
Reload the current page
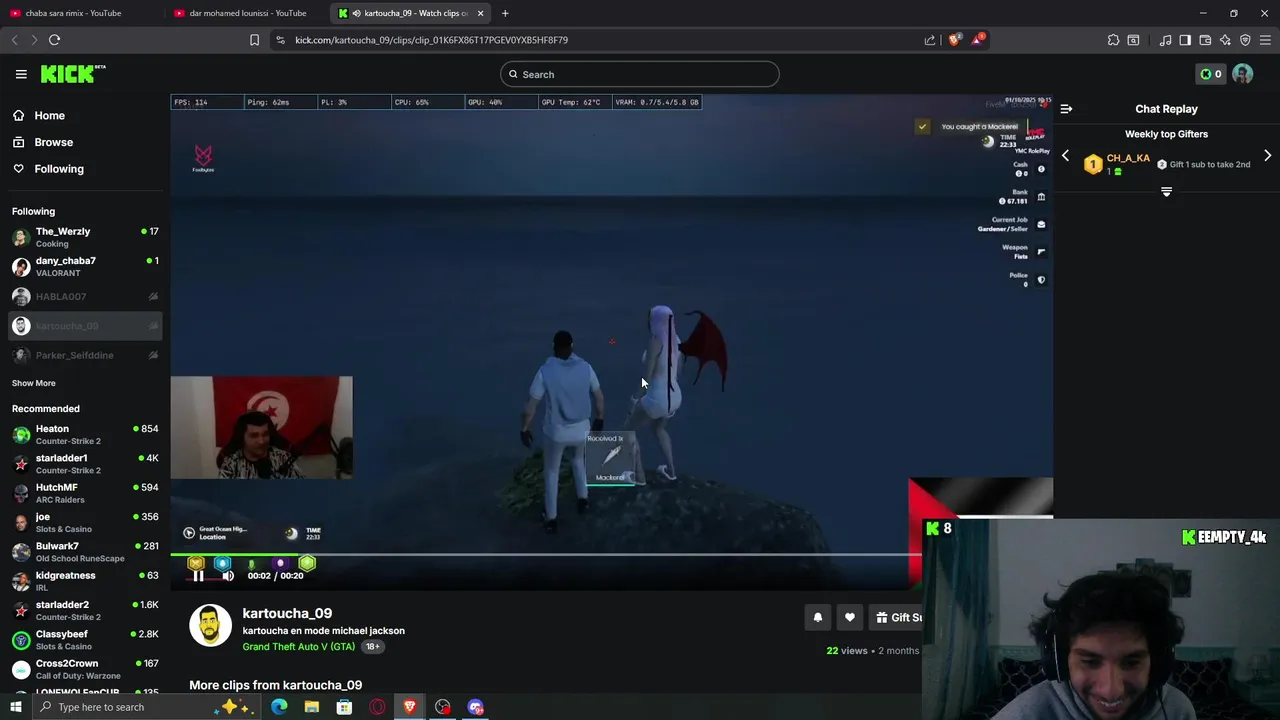54,40
